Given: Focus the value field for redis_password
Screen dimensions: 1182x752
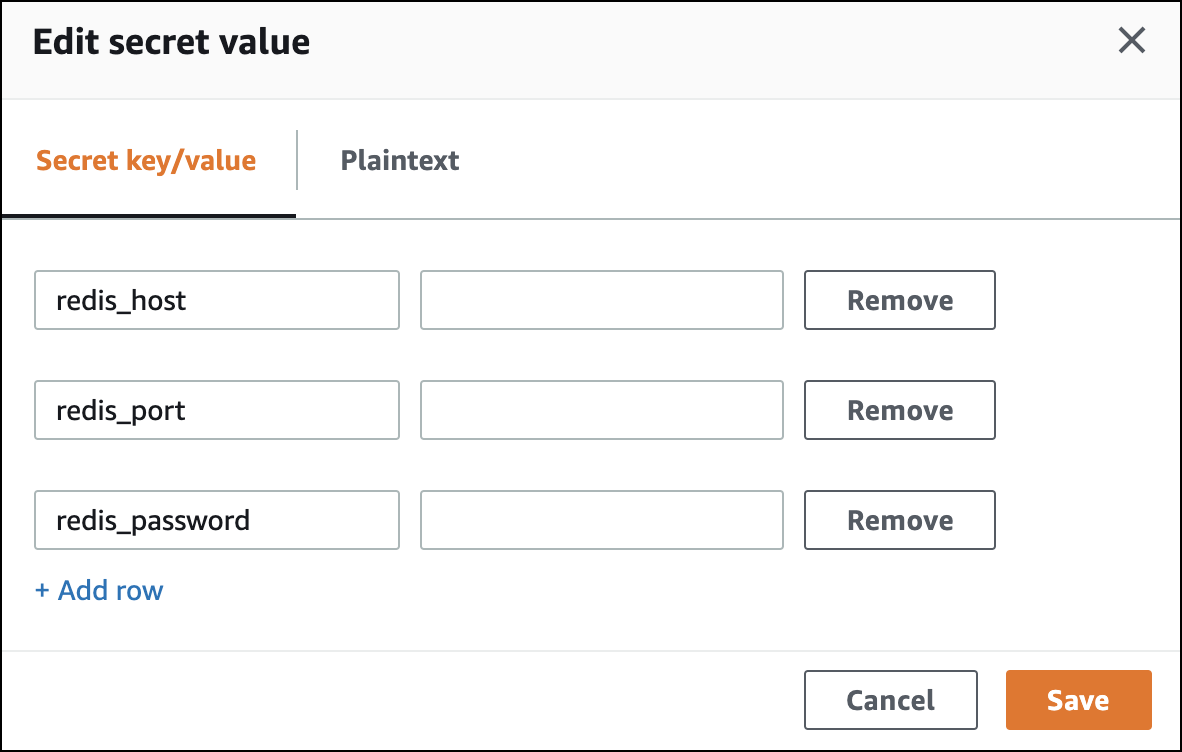Looking at the screenshot, I should (601, 520).
